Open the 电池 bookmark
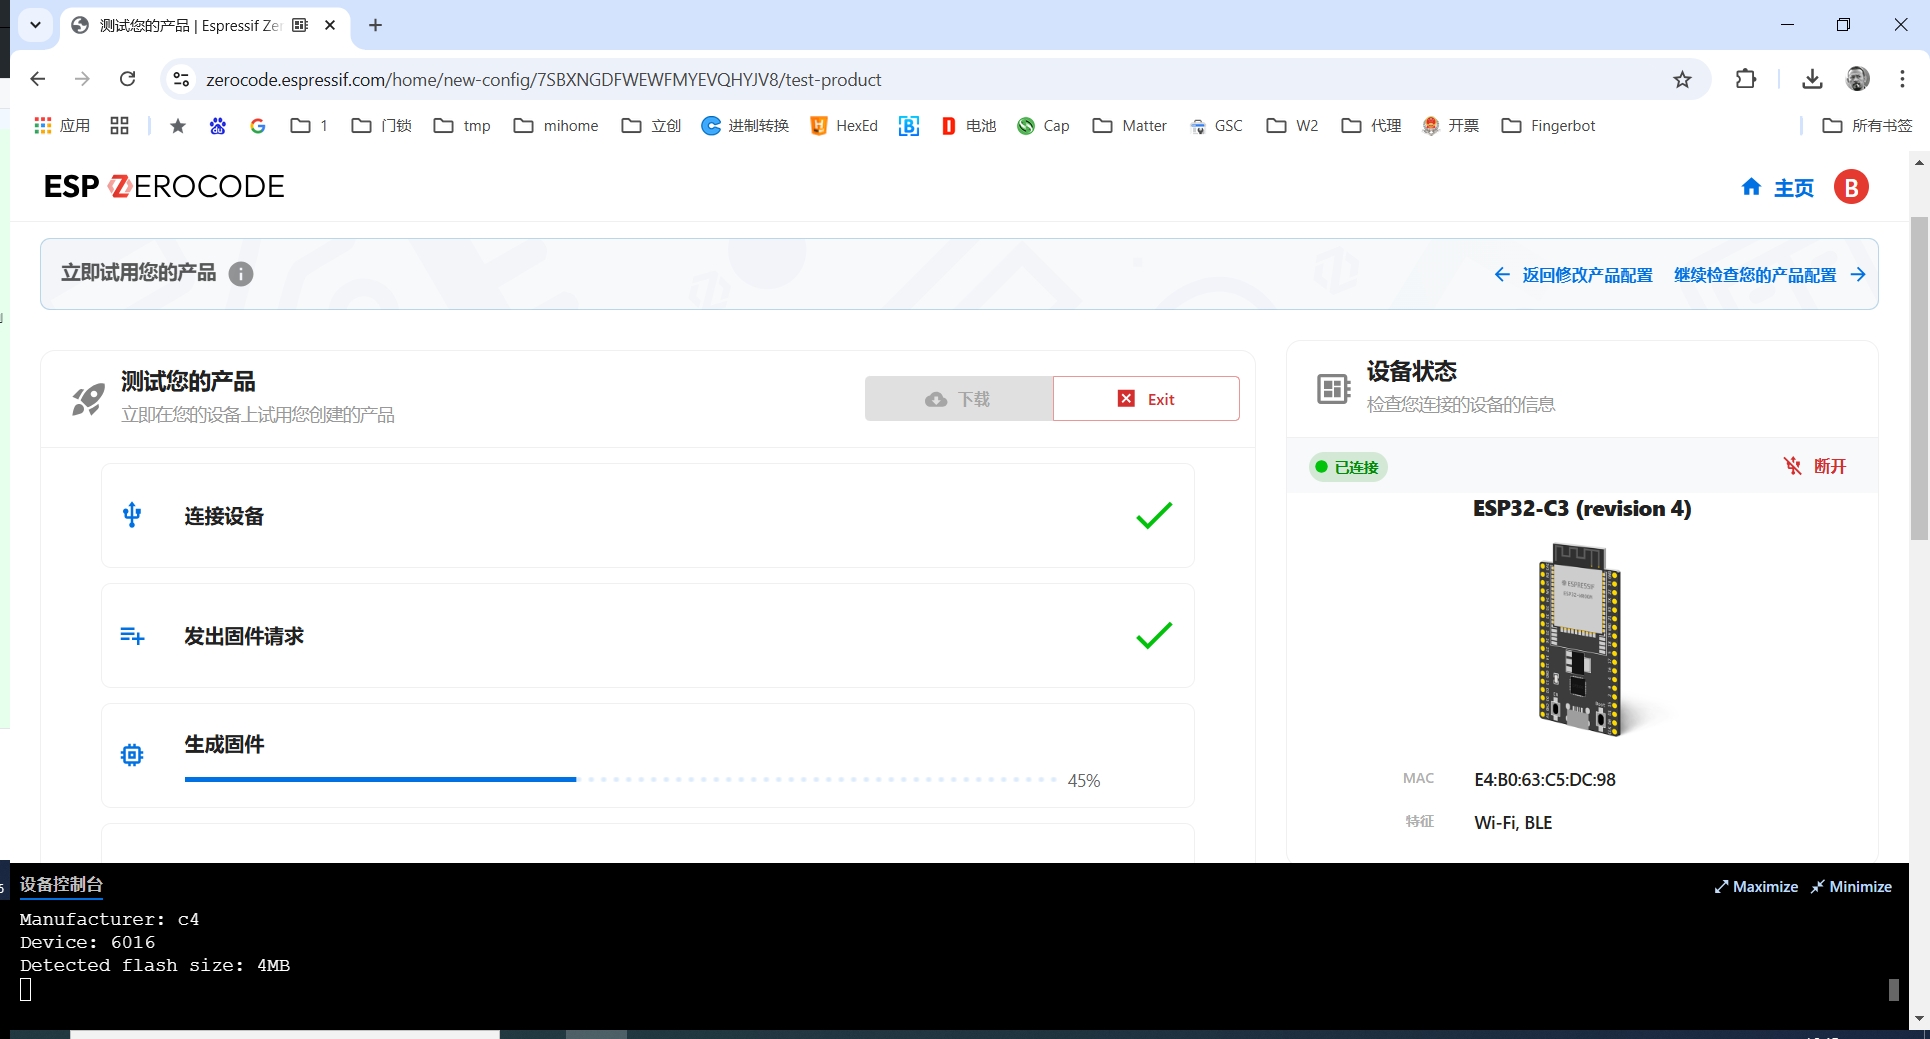Image resolution: width=1930 pixels, height=1039 pixels. coord(969,126)
